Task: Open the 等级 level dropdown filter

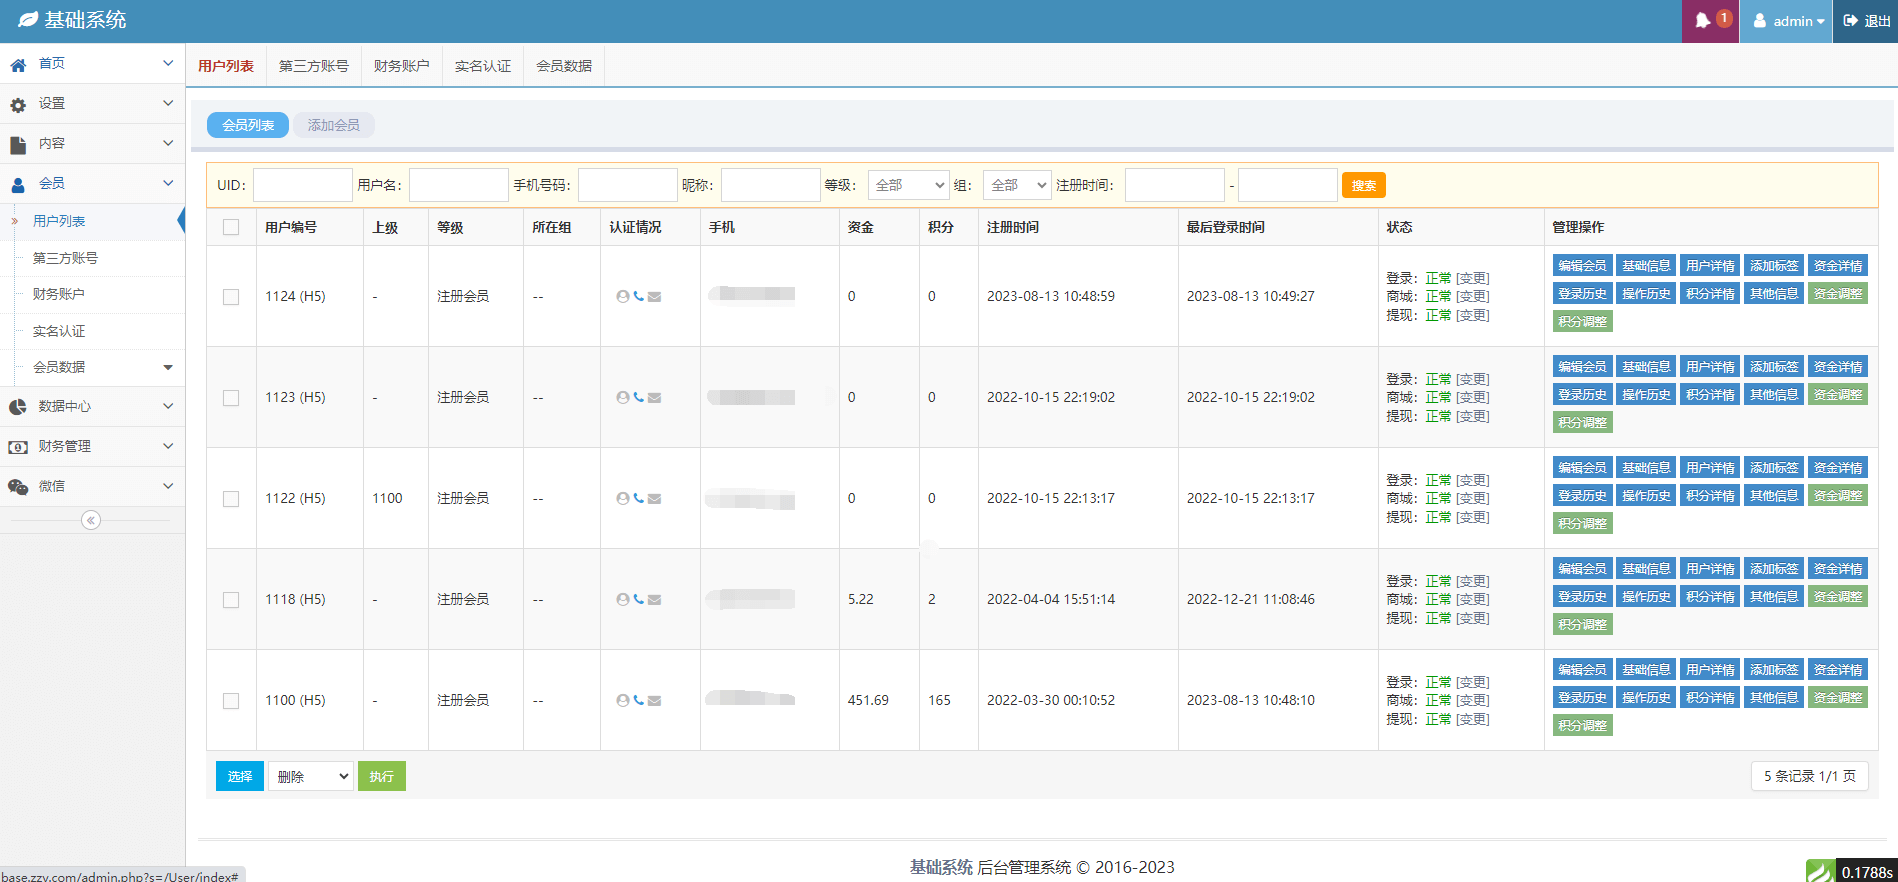Action: 908,185
